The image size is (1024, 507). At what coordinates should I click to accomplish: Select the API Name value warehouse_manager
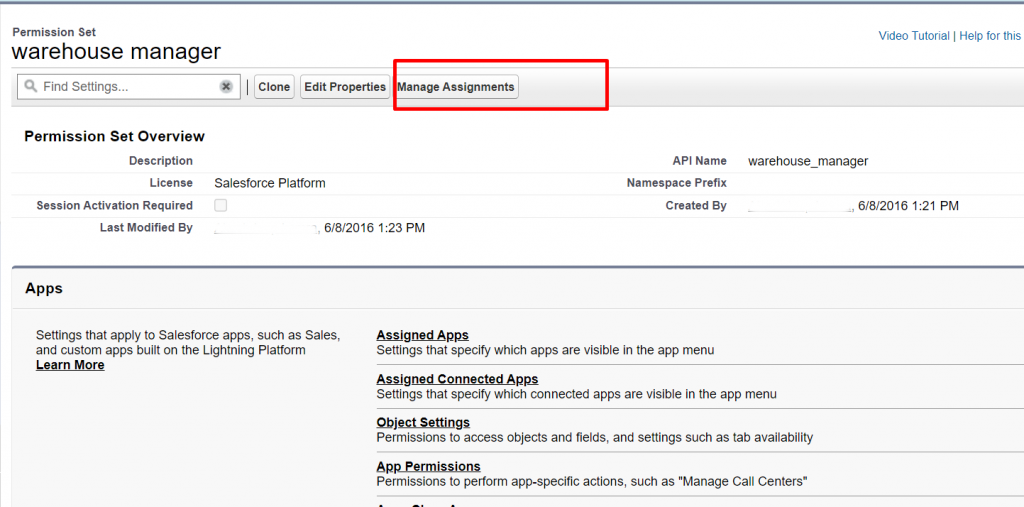(x=808, y=161)
